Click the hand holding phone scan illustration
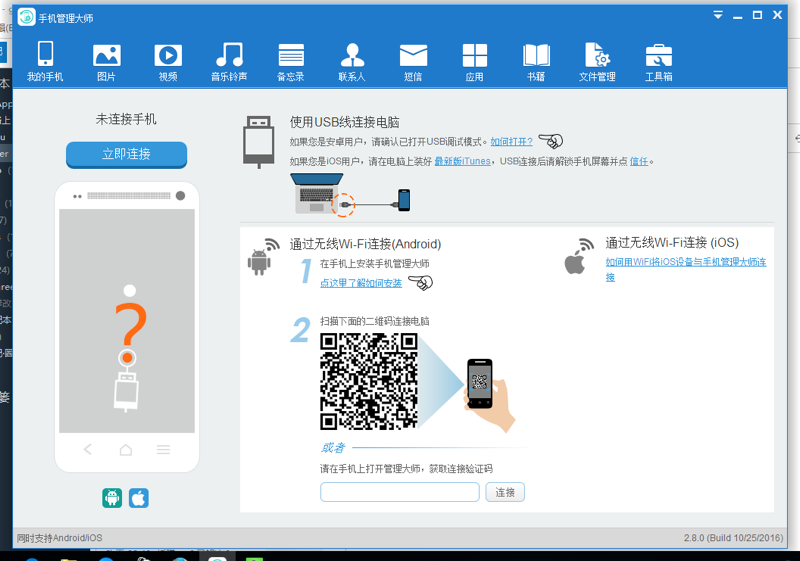 pyautogui.click(x=489, y=395)
